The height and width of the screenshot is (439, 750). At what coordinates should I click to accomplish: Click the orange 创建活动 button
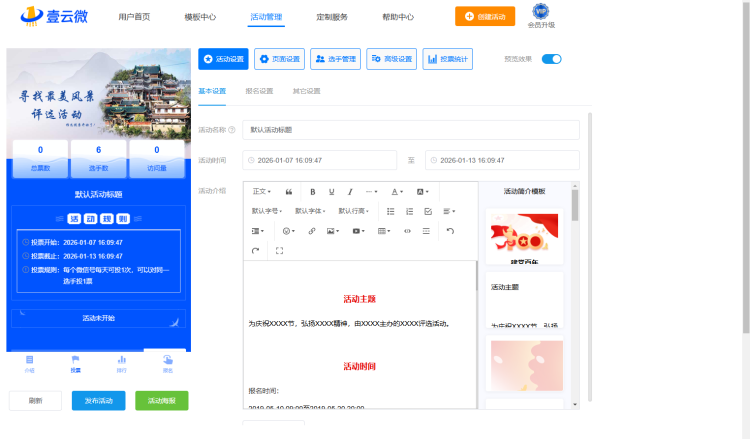[478, 17]
